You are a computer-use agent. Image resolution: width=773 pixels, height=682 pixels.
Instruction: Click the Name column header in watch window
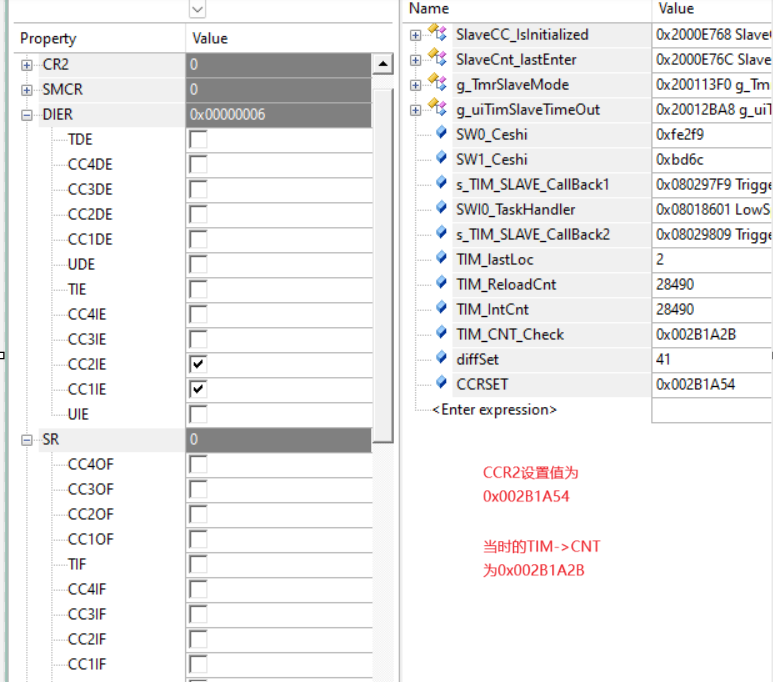click(527, 9)
